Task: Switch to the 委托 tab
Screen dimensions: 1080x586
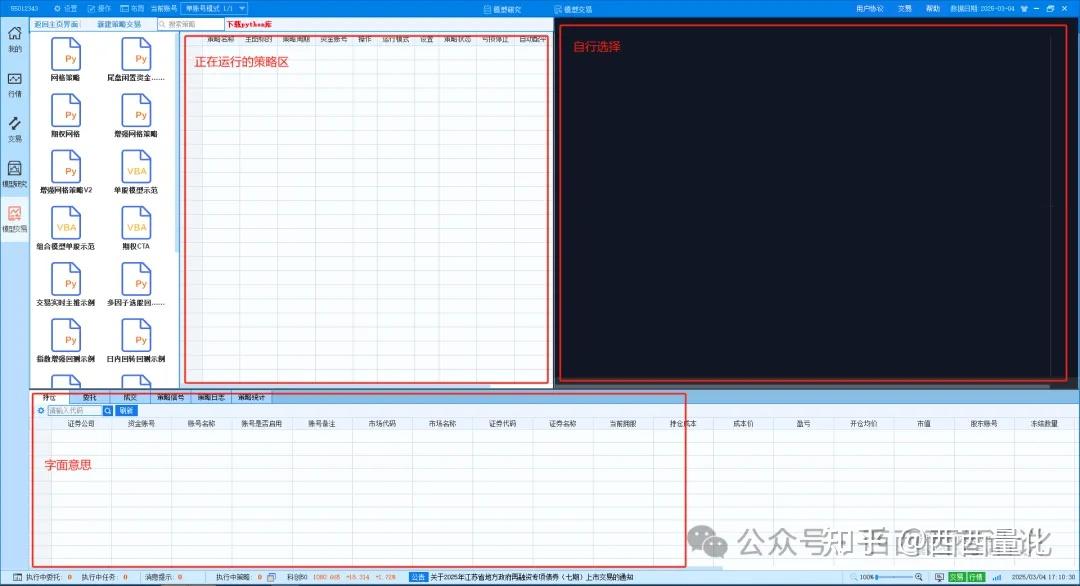Action: coord(89,396)
